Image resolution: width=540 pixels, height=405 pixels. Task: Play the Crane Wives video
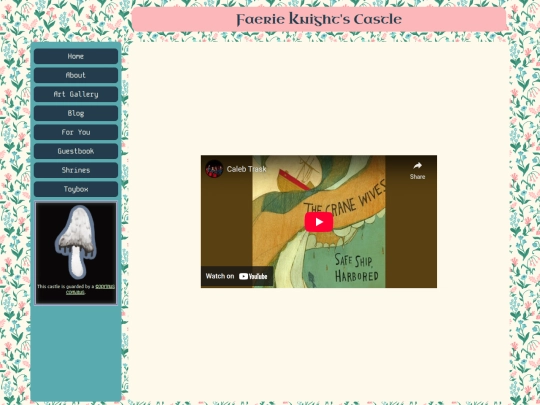point(319,222)
